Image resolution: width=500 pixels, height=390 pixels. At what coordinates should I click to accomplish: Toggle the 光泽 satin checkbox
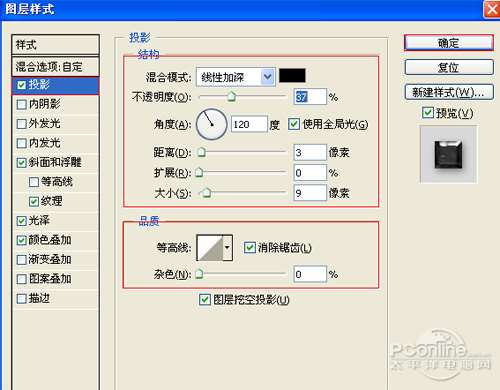point(22,221)
